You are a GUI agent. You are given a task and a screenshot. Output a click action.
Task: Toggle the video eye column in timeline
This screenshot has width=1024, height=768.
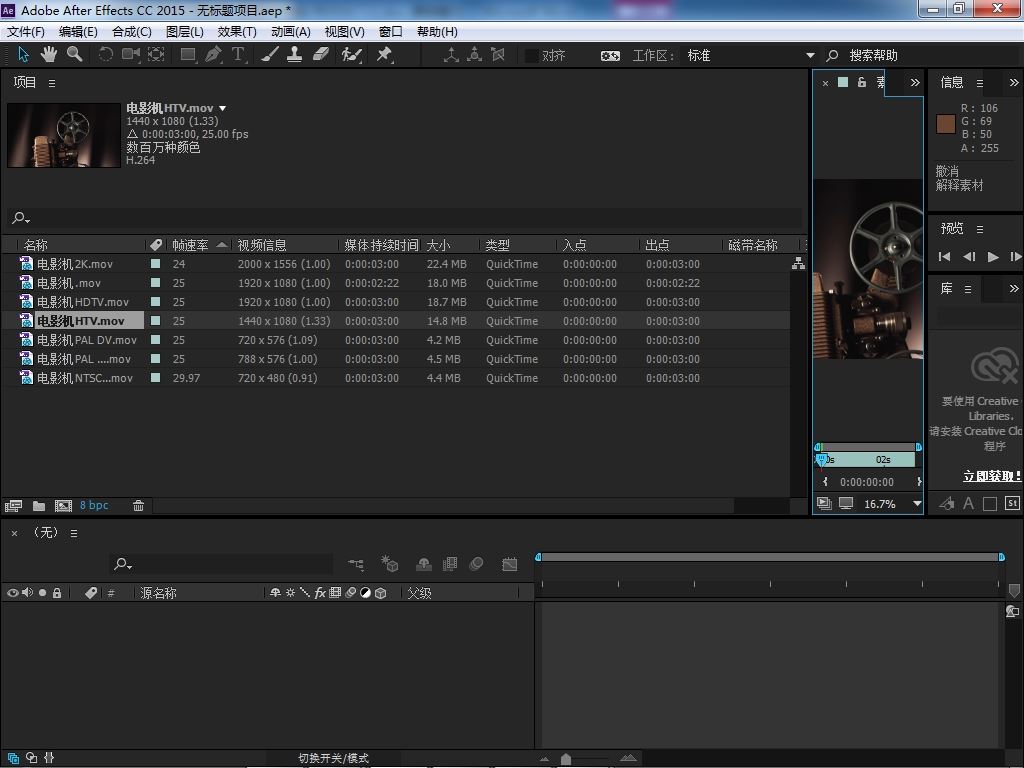pos(13,593)
